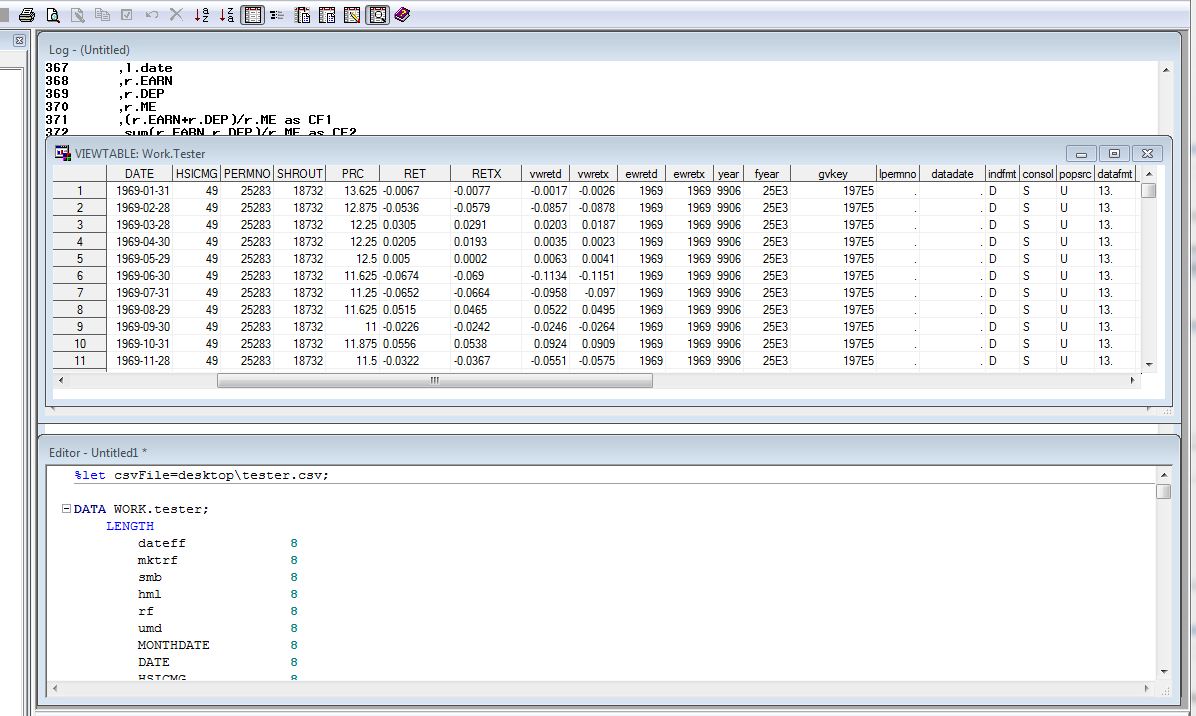
Task: Click log line 371 CF1 expression
Action: coord(224,120)
